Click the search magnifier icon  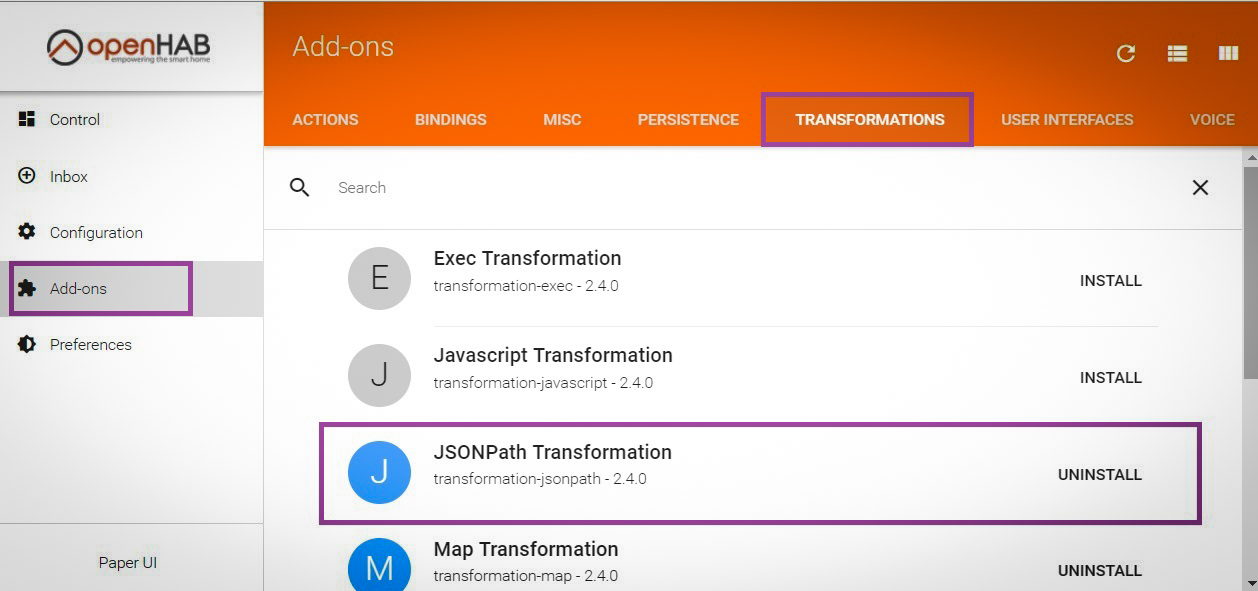(x=299, y=187)
